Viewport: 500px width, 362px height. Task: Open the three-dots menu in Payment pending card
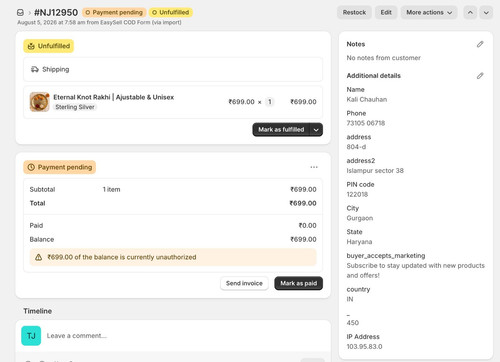tap(314, 167)
